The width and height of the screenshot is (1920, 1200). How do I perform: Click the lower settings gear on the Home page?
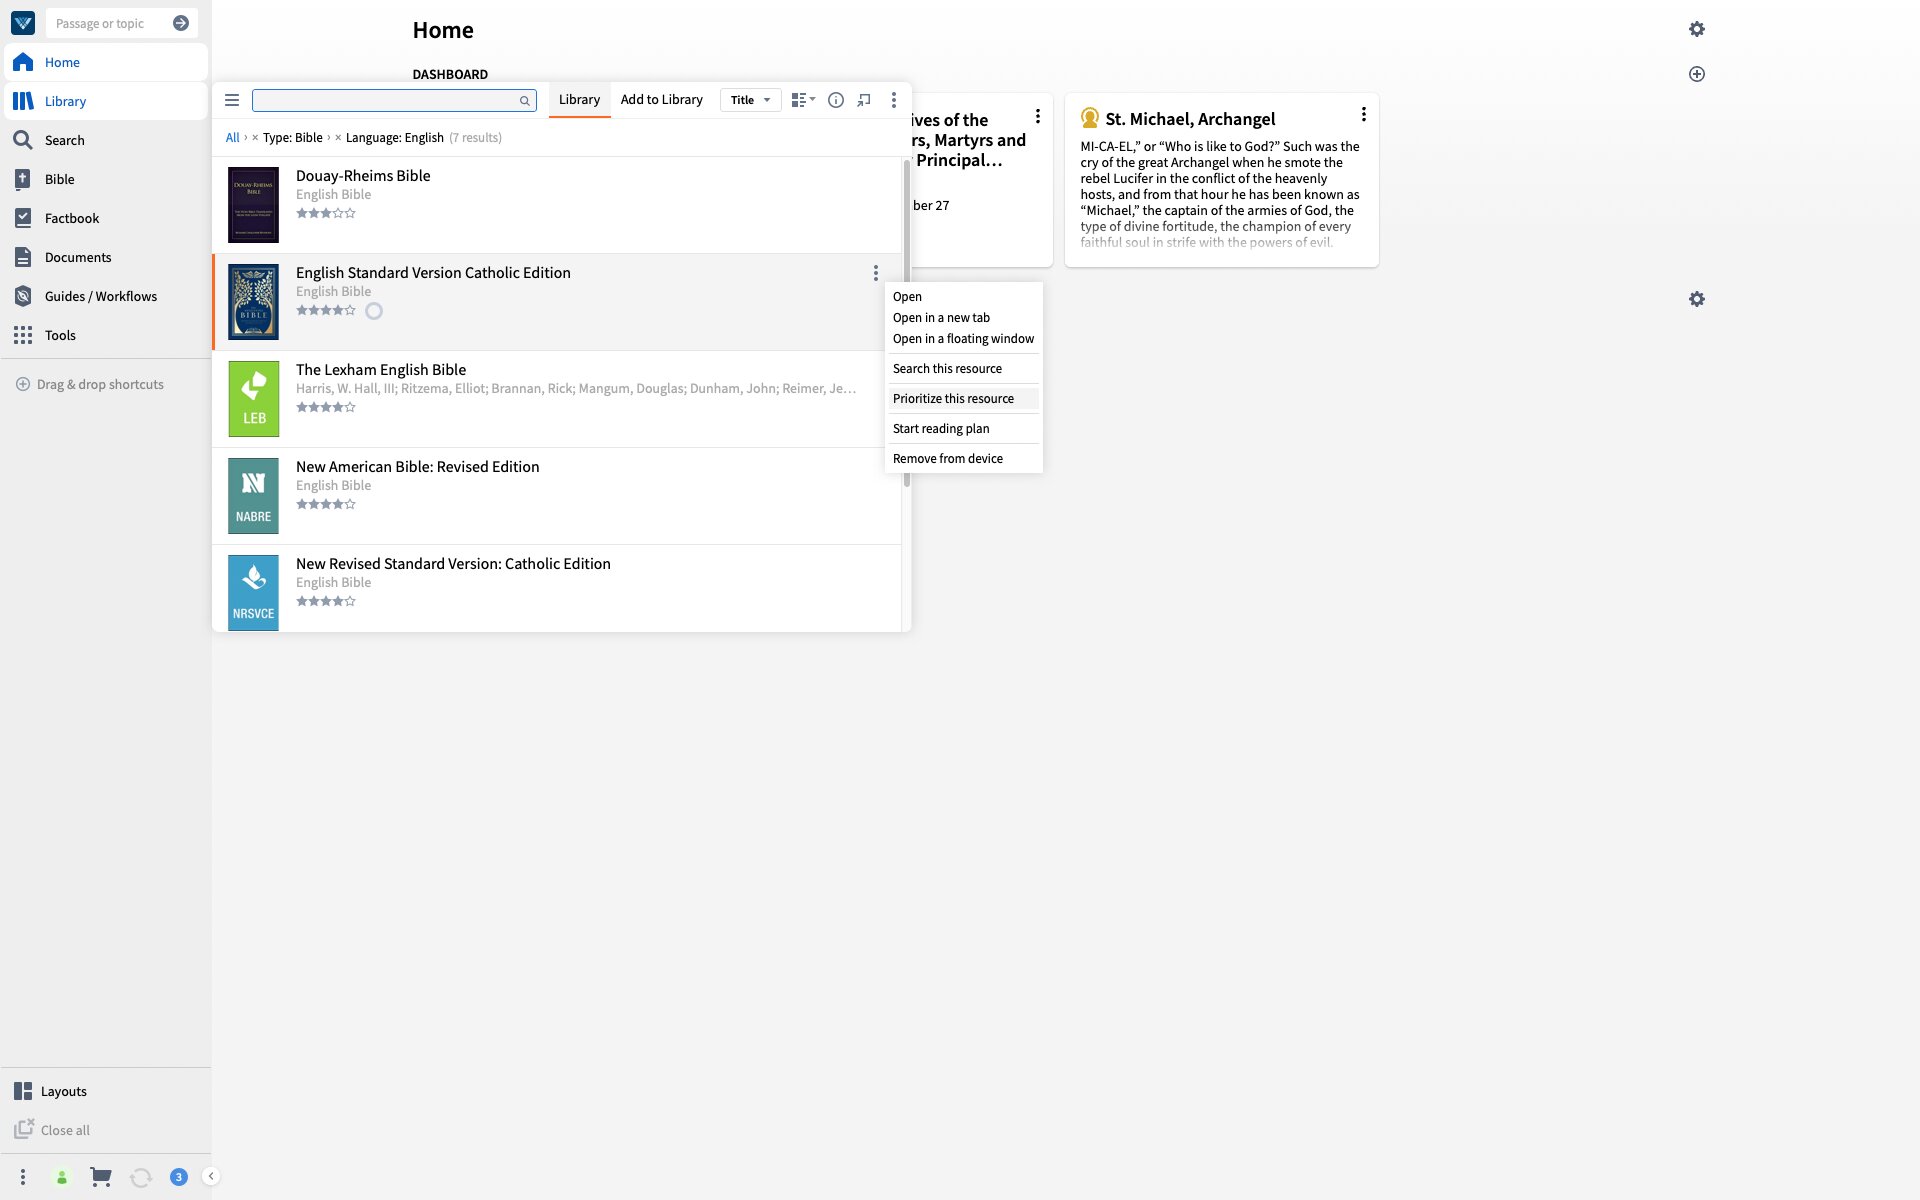click(x=1697, y=299)
